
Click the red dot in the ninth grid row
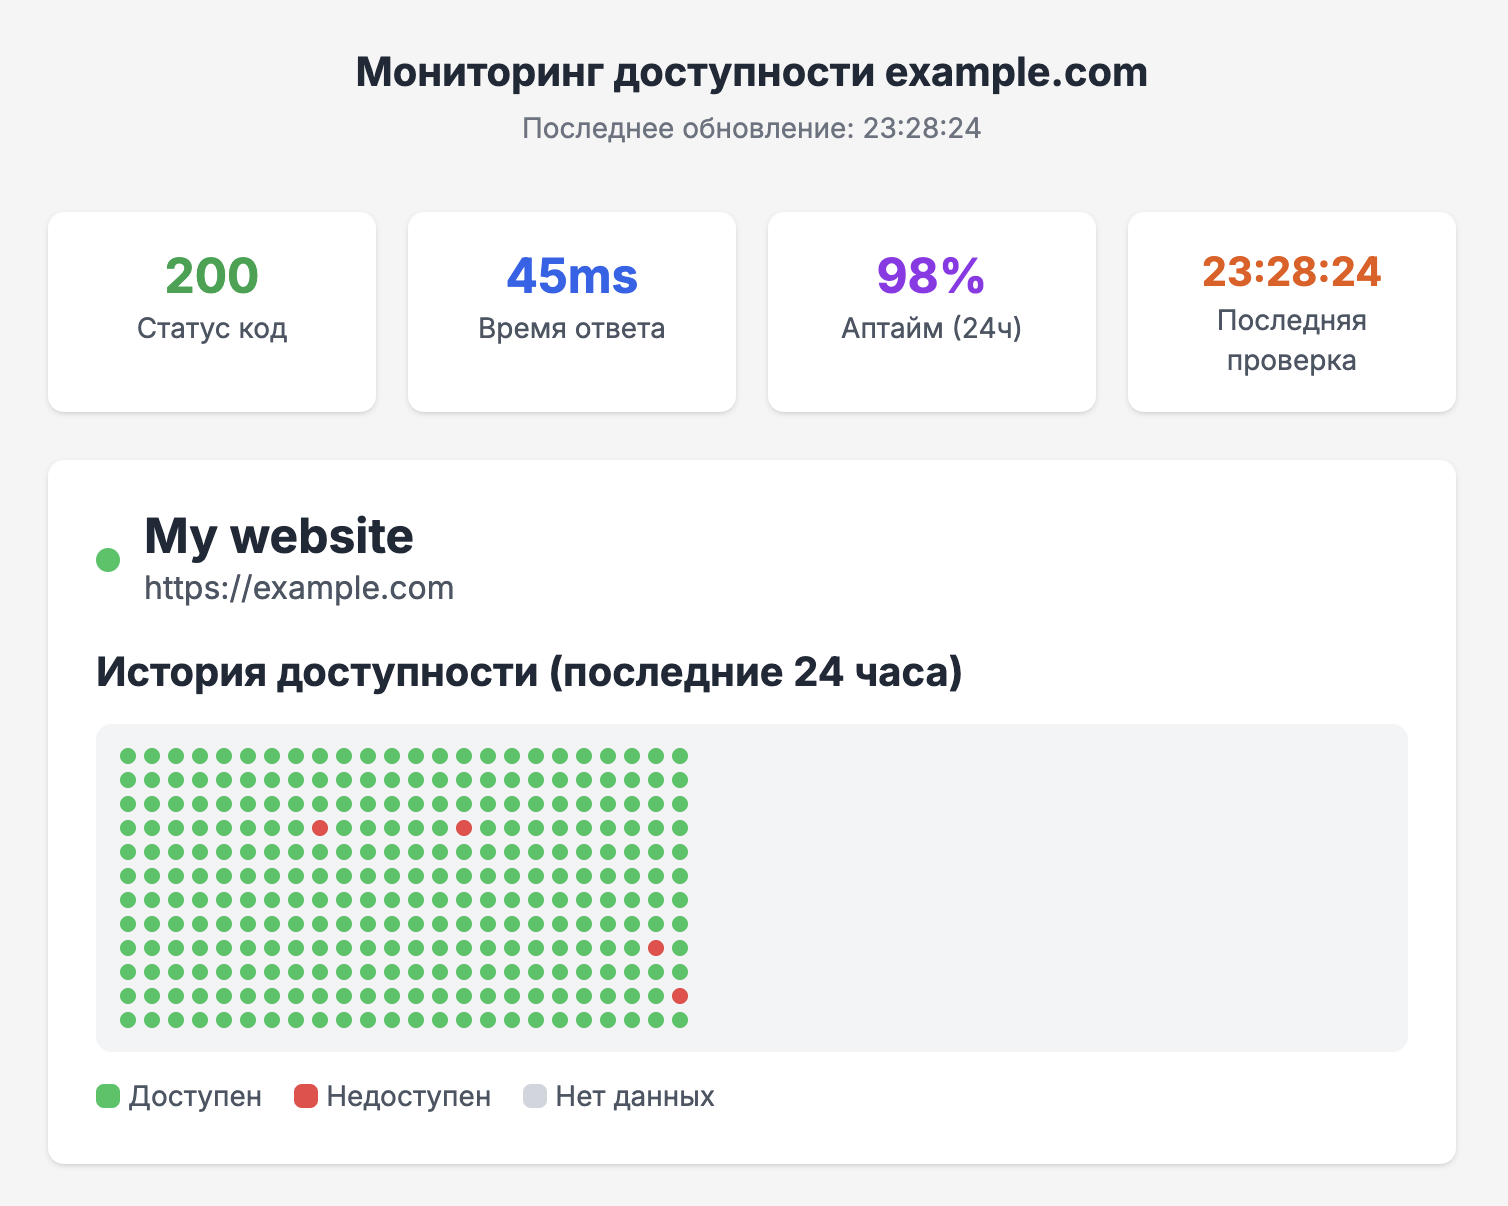656,948
